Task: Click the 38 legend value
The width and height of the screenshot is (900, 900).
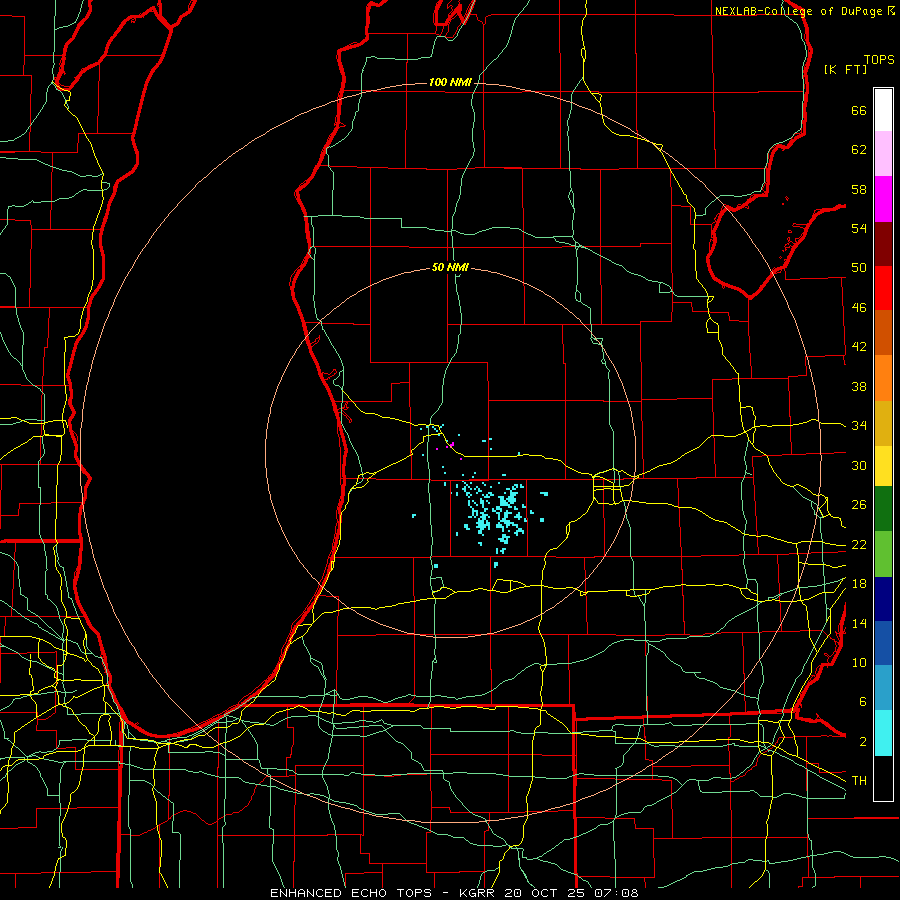Action: pos(859,386)
